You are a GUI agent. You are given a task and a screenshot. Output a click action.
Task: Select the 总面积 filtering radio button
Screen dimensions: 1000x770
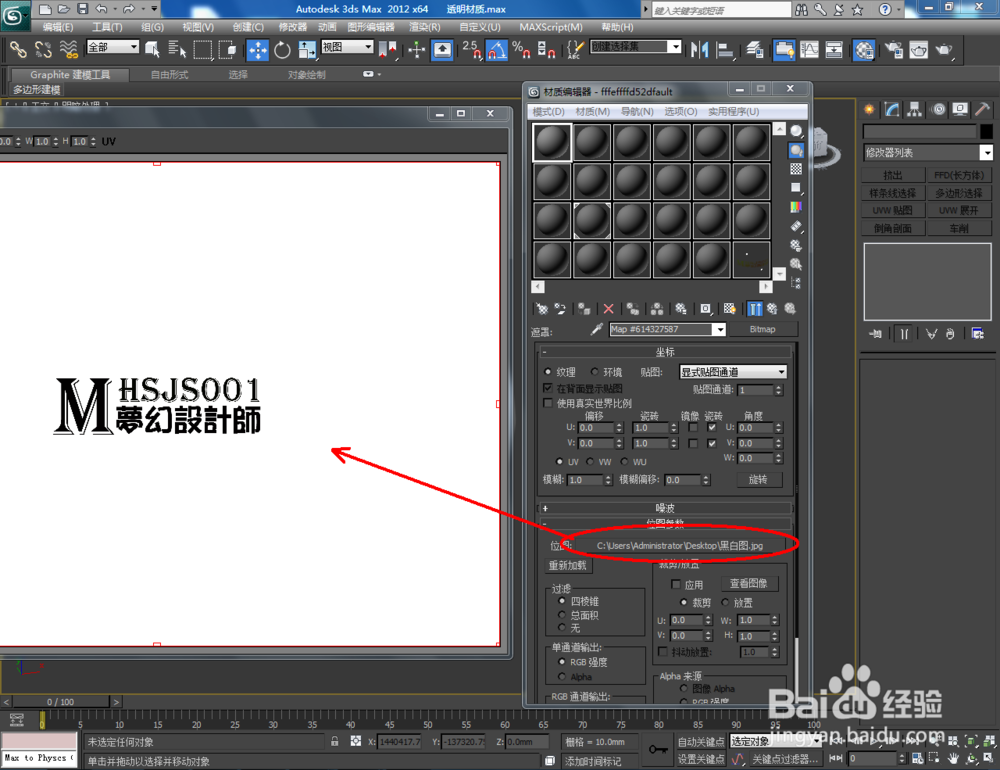(562, 614)
